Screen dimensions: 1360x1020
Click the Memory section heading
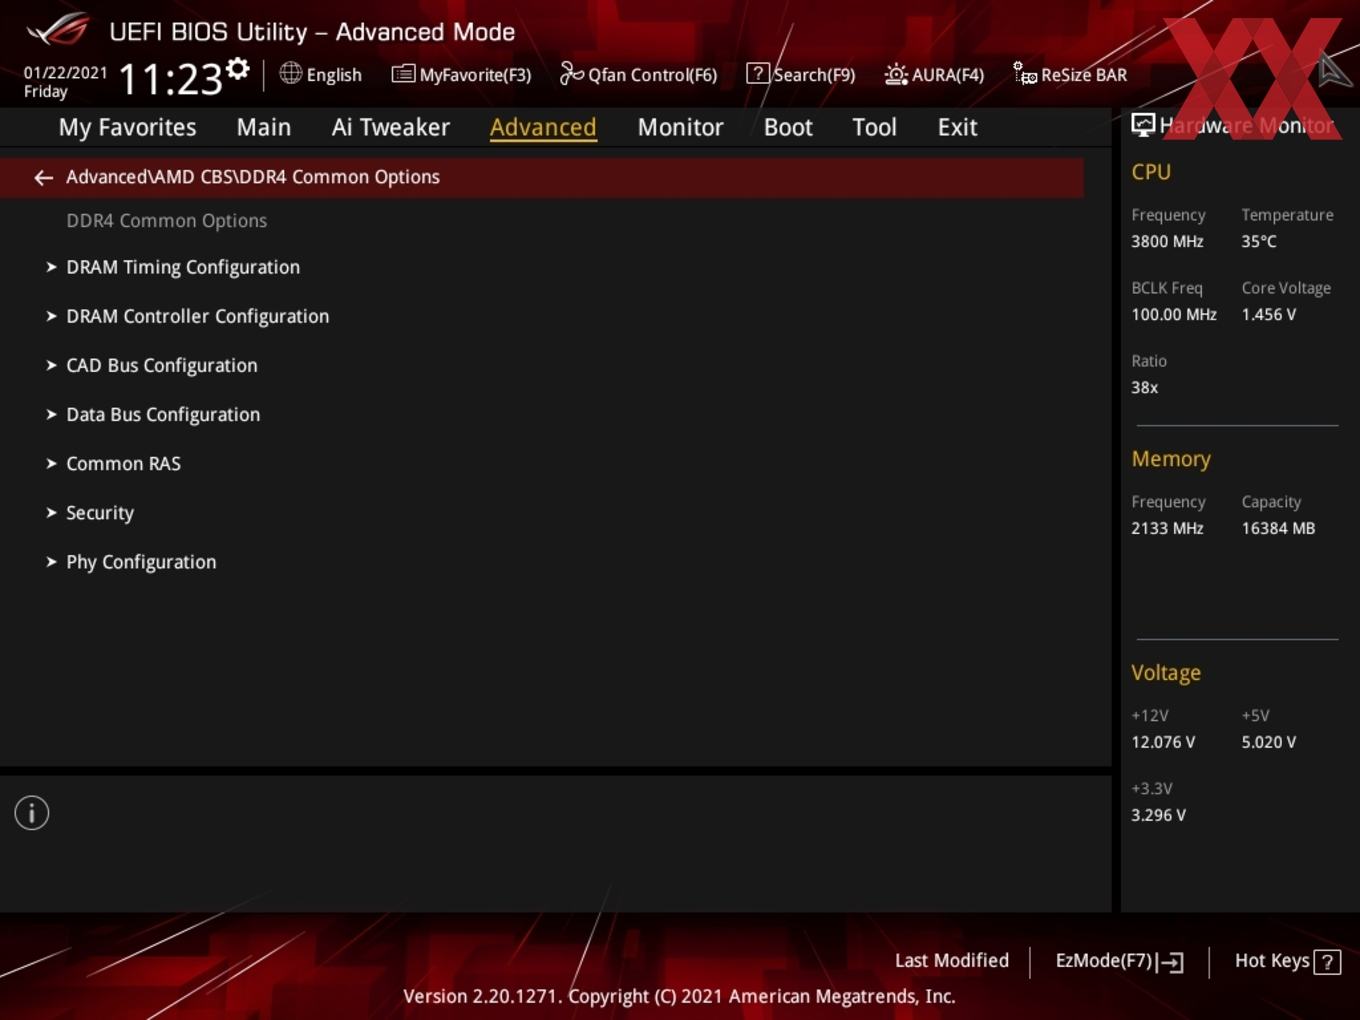1171,459
